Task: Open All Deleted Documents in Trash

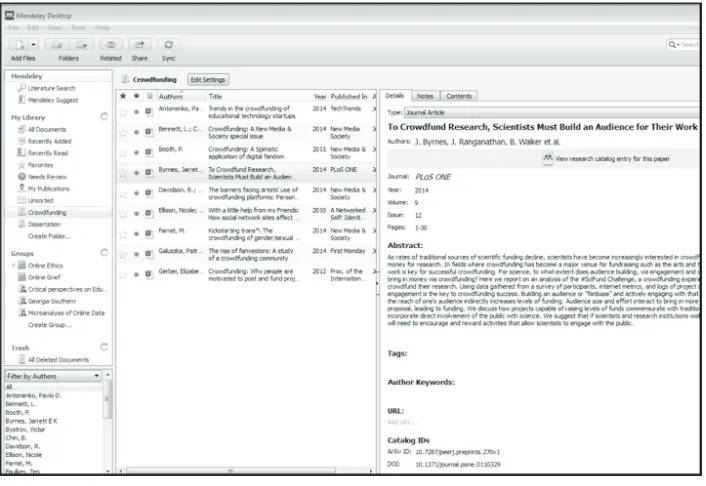Action: [x=58, y=360]
